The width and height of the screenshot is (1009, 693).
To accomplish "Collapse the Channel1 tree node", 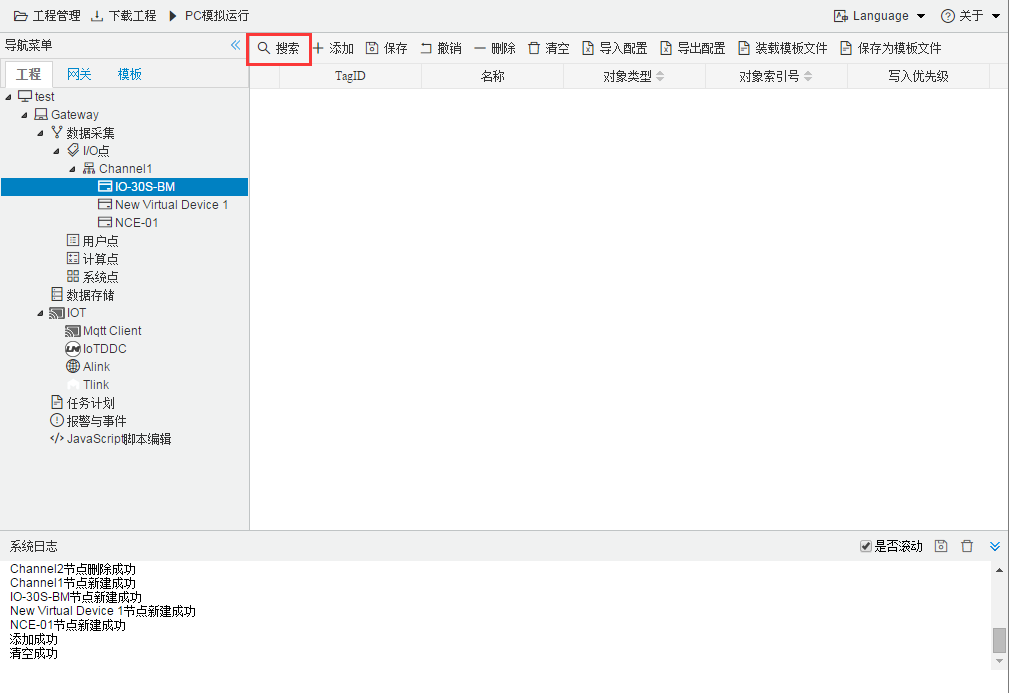I will pyautogui.click(x=72, y=169).
